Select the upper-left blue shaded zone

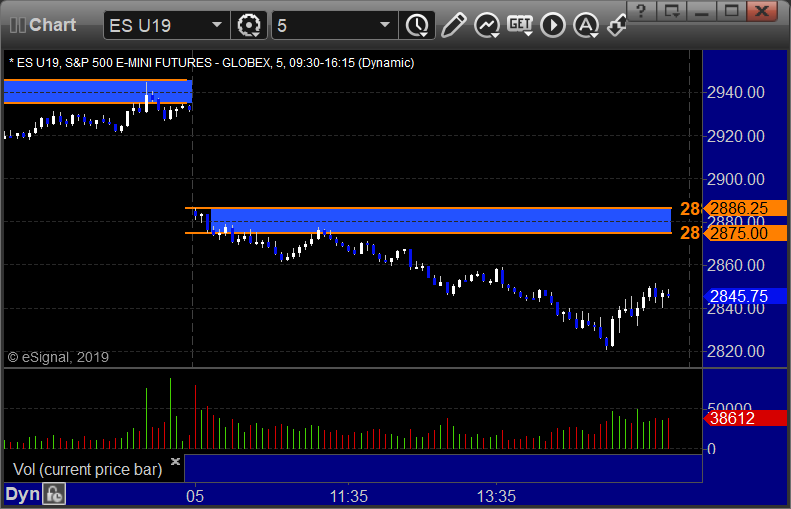click(98, 91)
